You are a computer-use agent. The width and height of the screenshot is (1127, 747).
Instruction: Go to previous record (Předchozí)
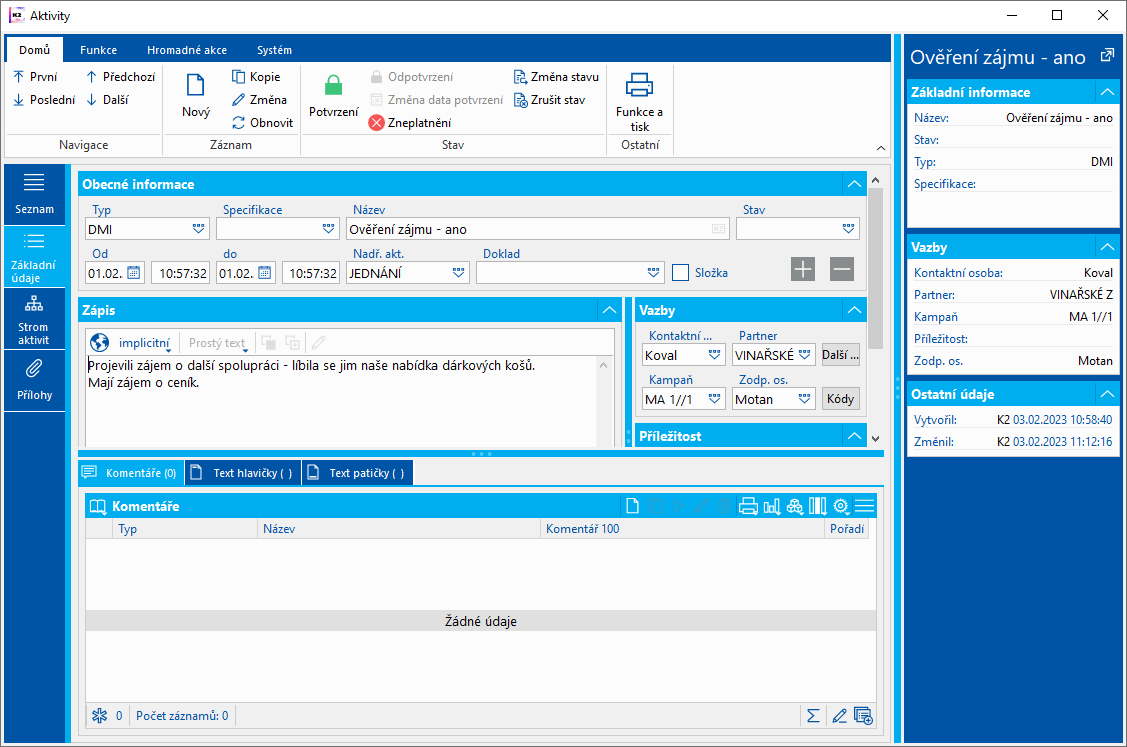[x=120, y=77]
